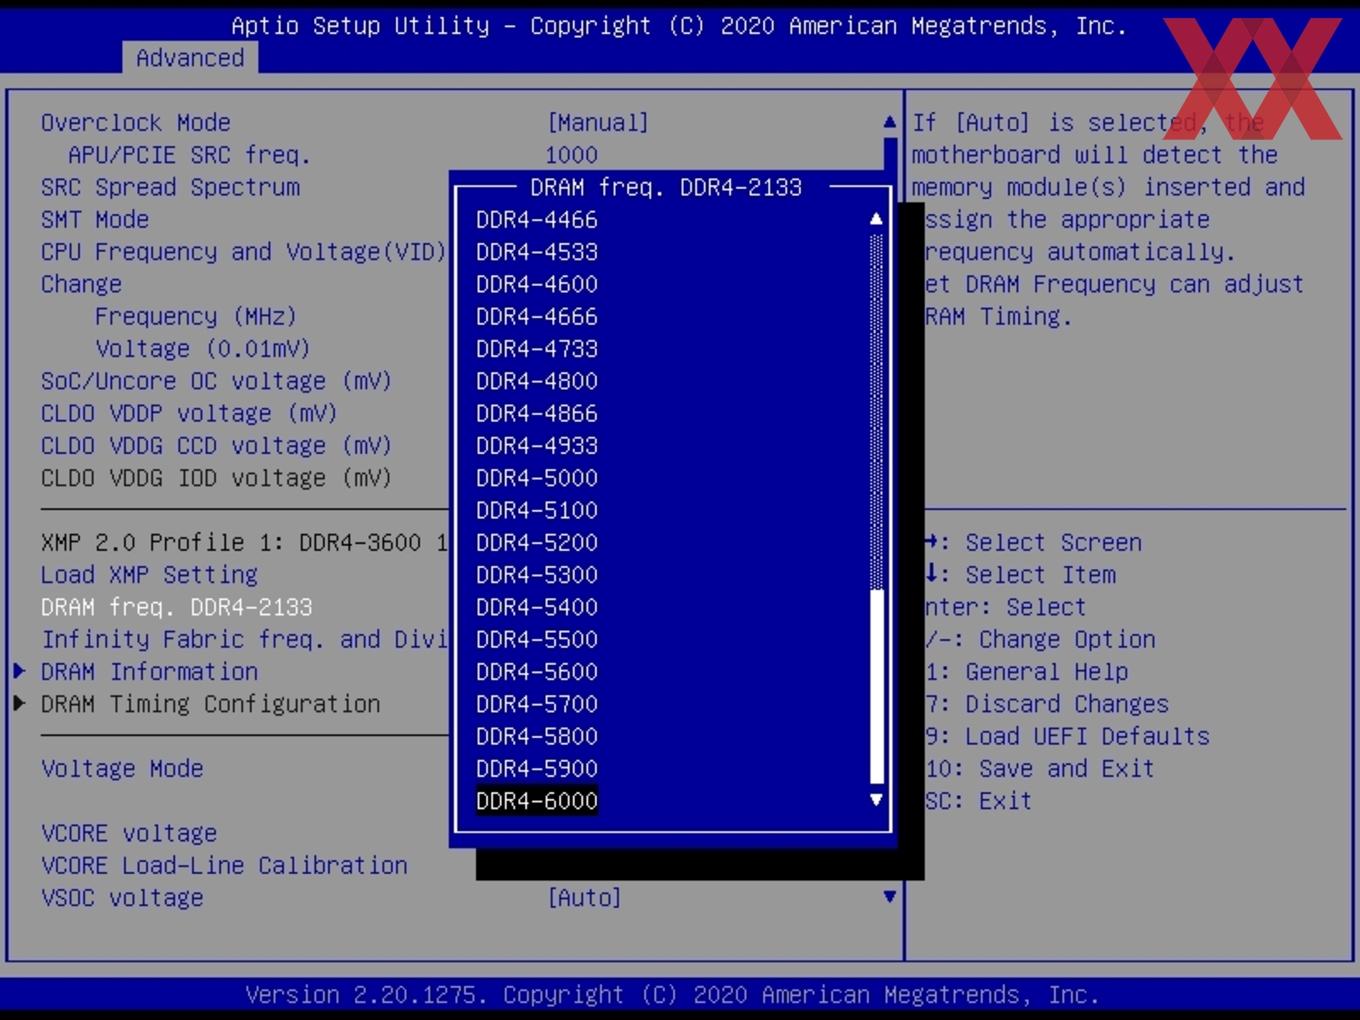Select CLDO VDDP voltage (mV)

pyautogui.click(x=189, y=414)
